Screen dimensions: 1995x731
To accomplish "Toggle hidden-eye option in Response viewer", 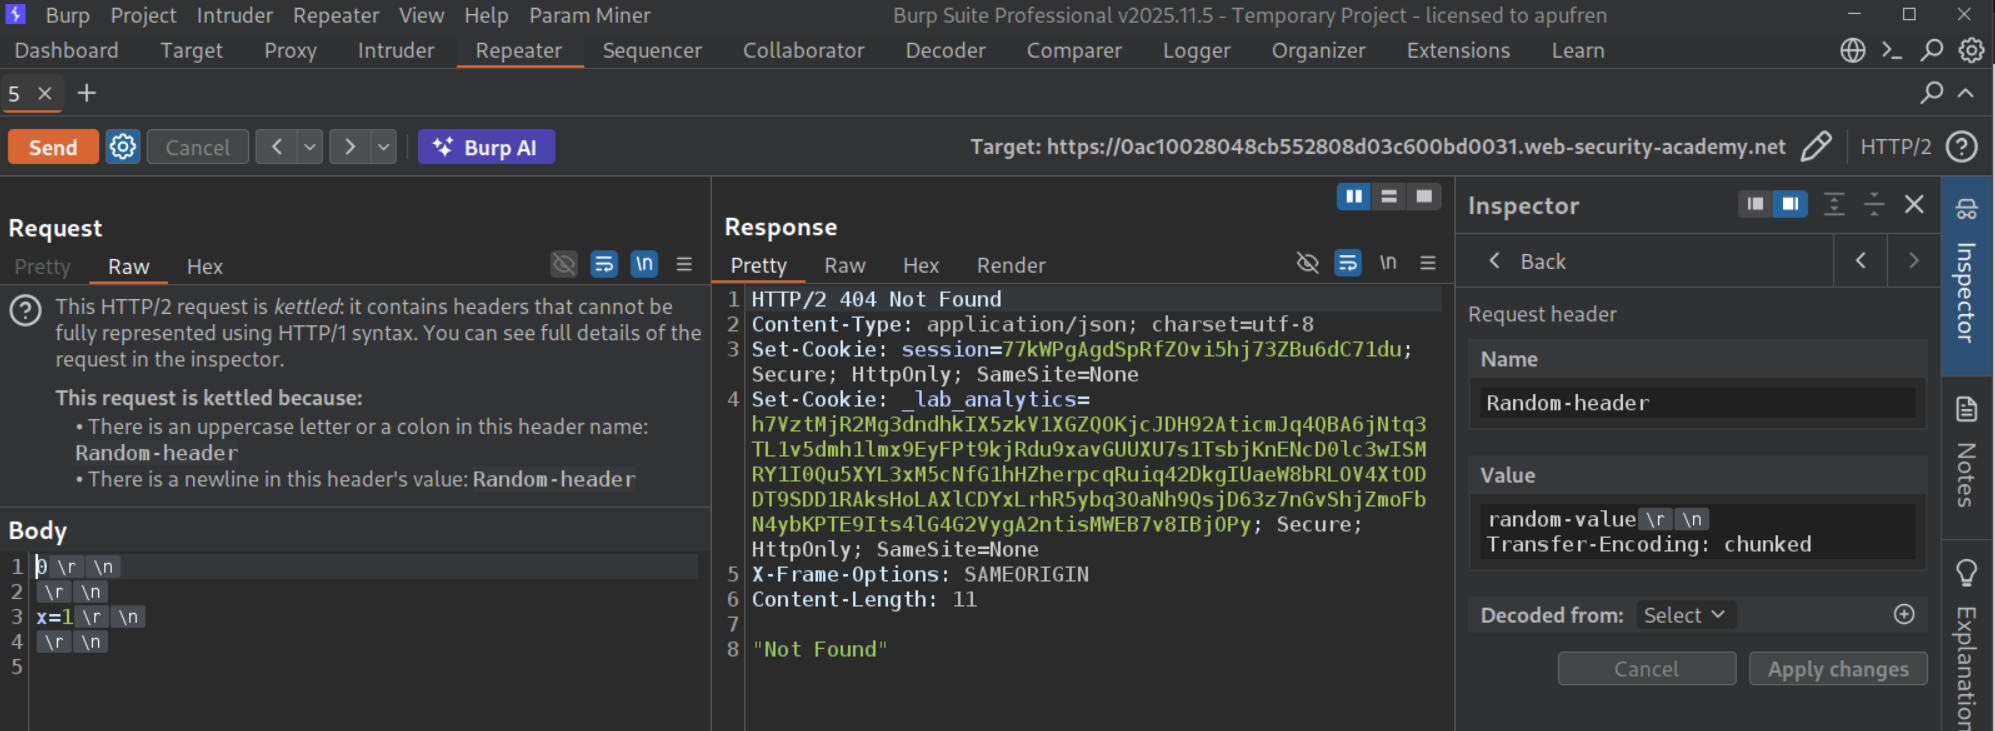I will (x=1307, y=263).
